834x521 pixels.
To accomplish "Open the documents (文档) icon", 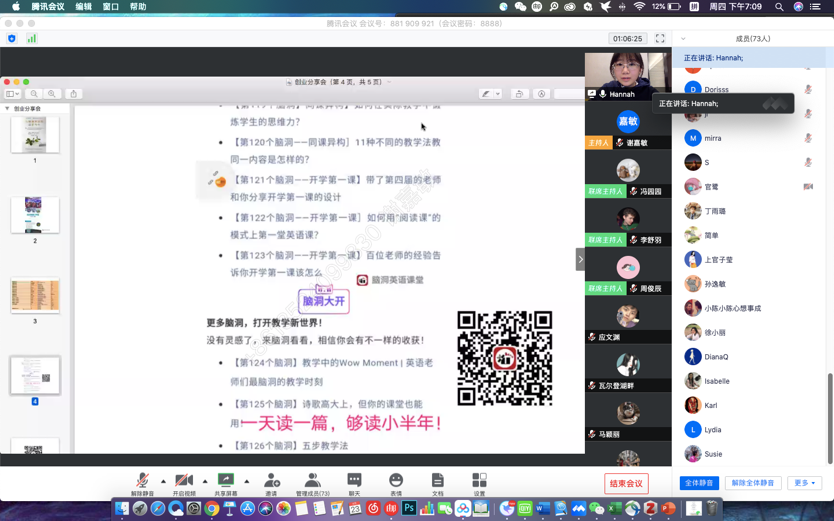I will pos(437,482).
